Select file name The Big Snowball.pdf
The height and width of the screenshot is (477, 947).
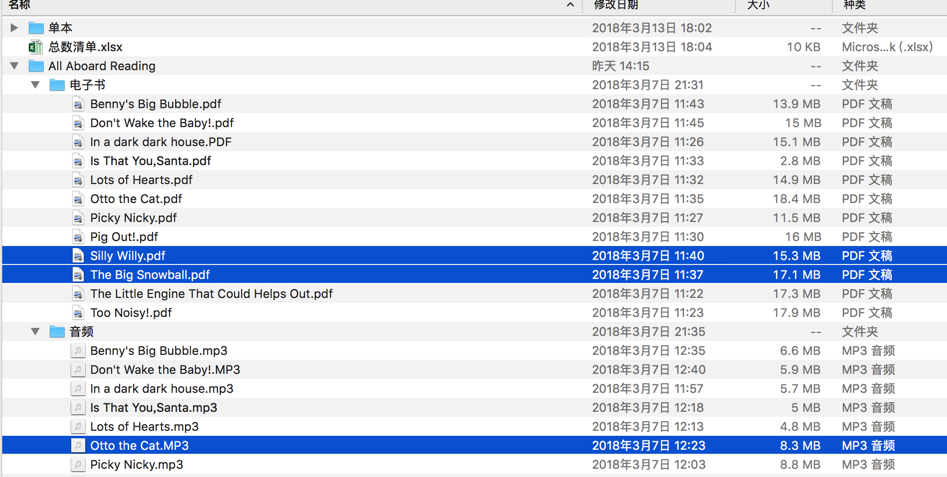click(150, 275)
